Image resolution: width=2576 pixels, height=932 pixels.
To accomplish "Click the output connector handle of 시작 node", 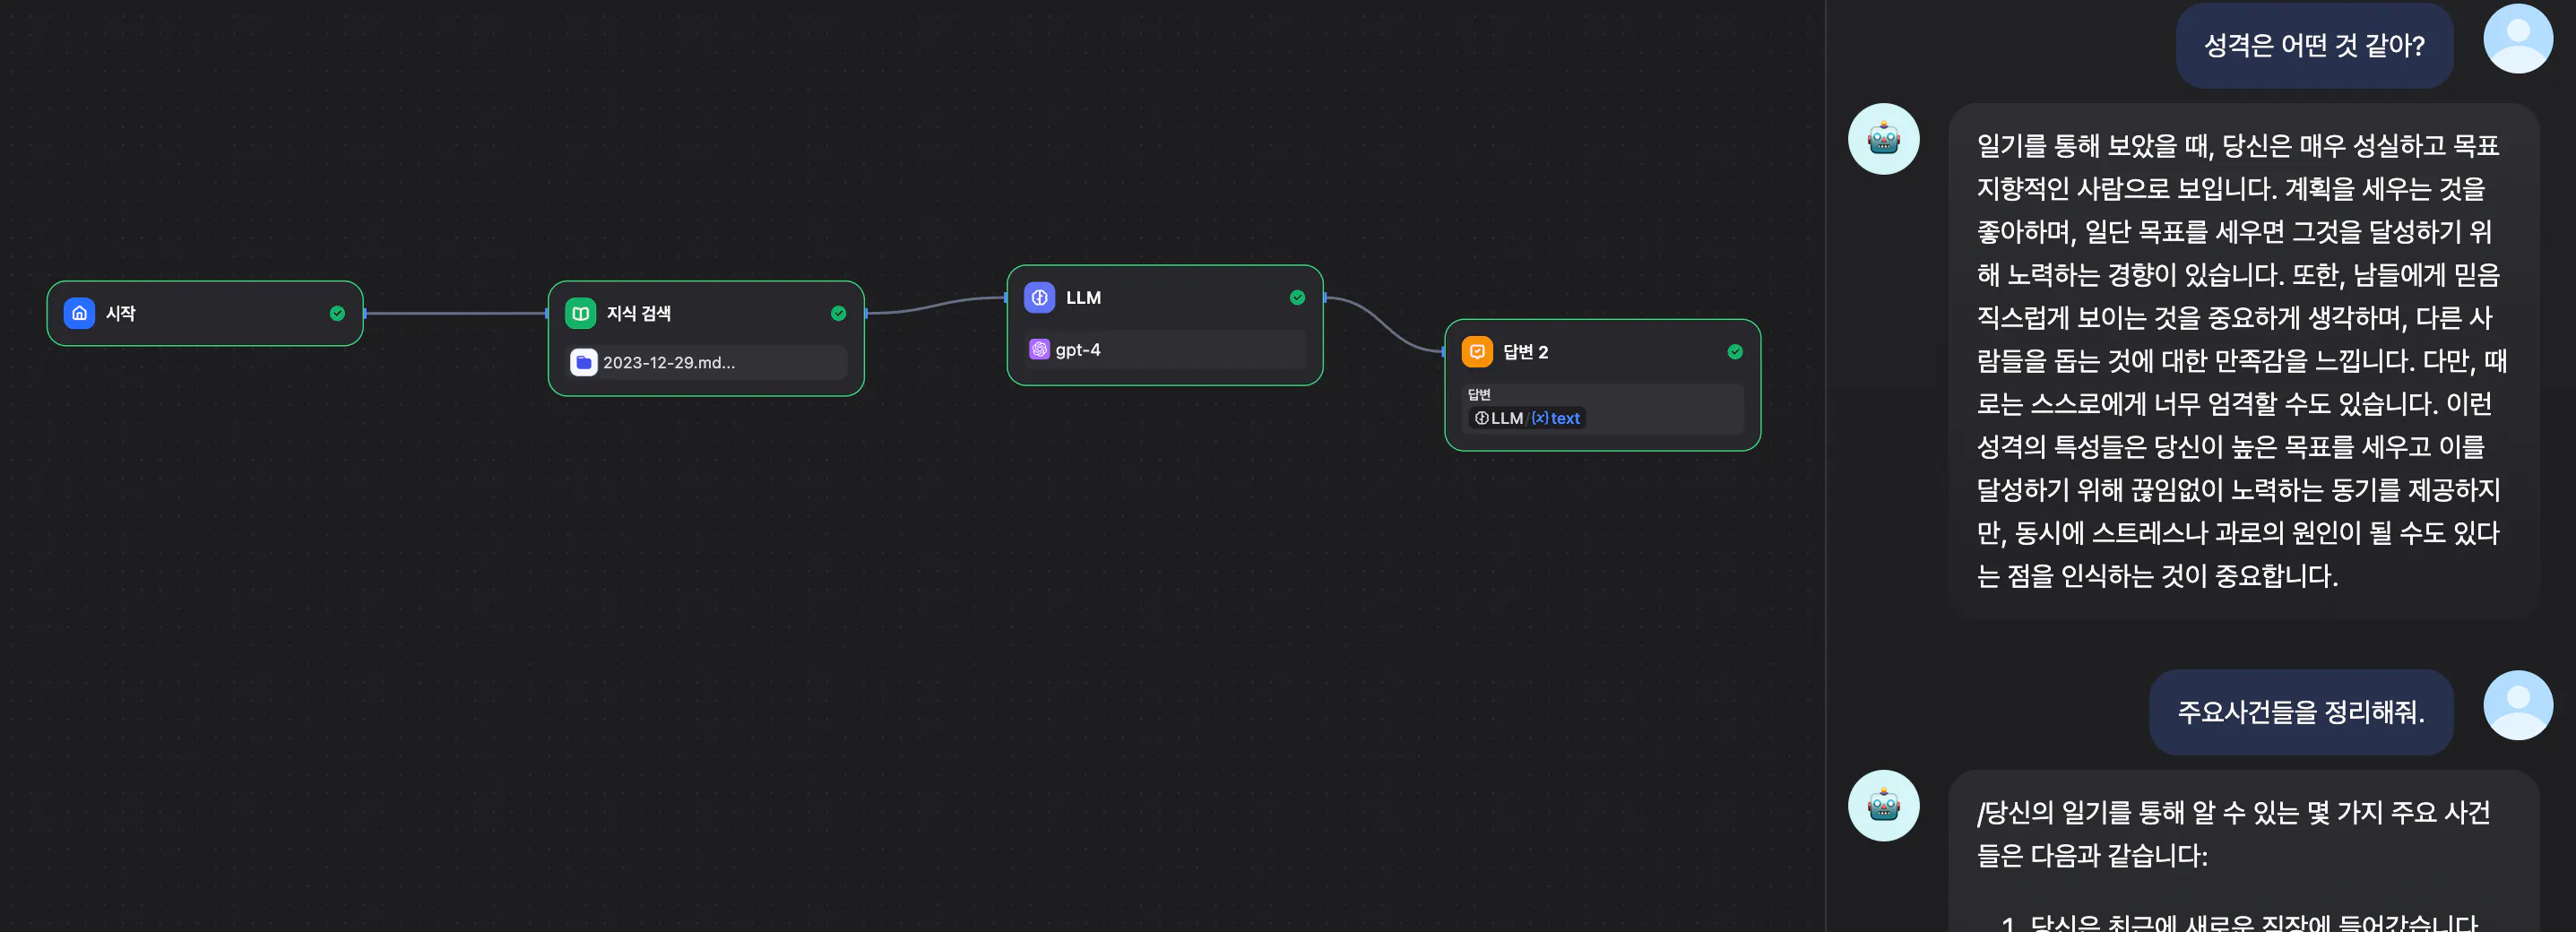I will point(364,313).
